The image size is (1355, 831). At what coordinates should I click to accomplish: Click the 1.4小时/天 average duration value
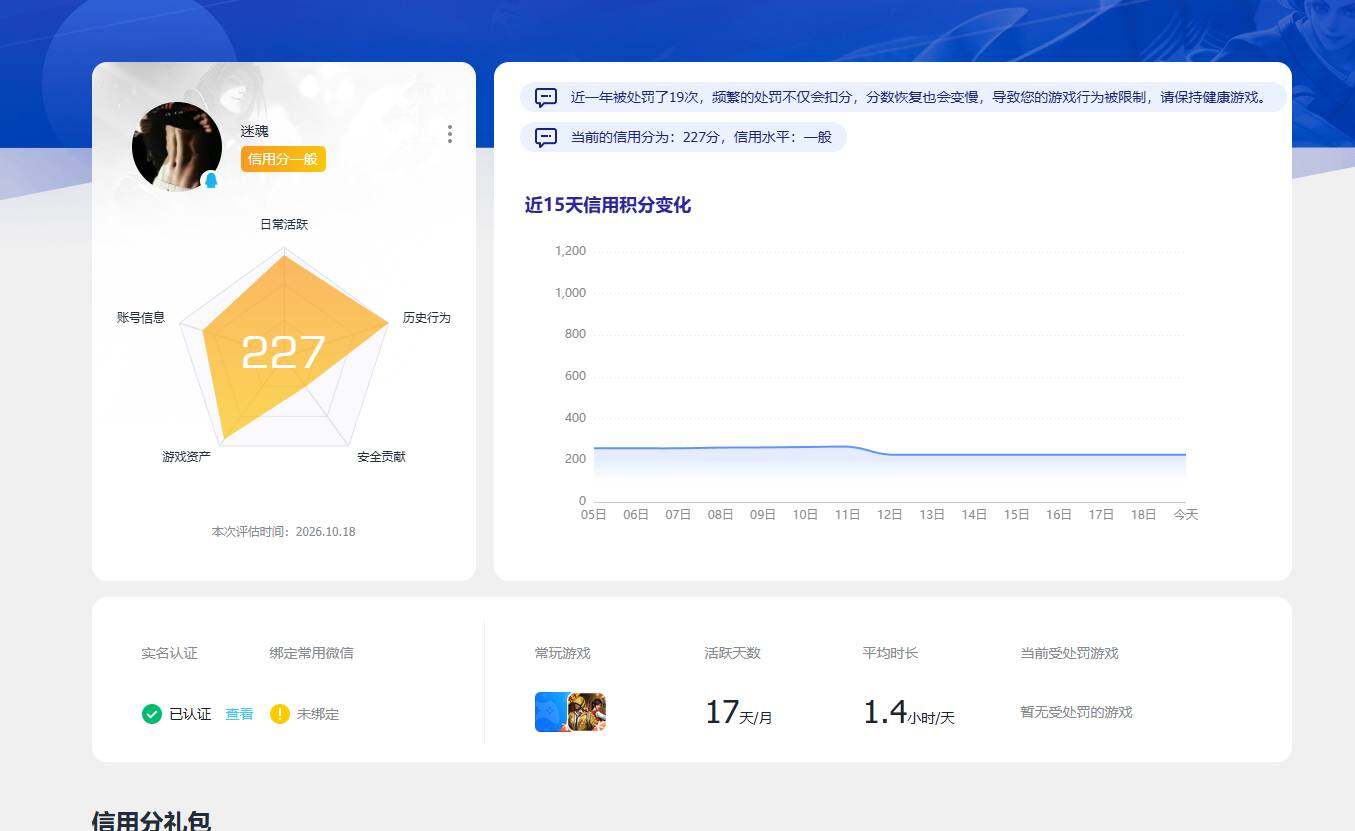(909, 712)
